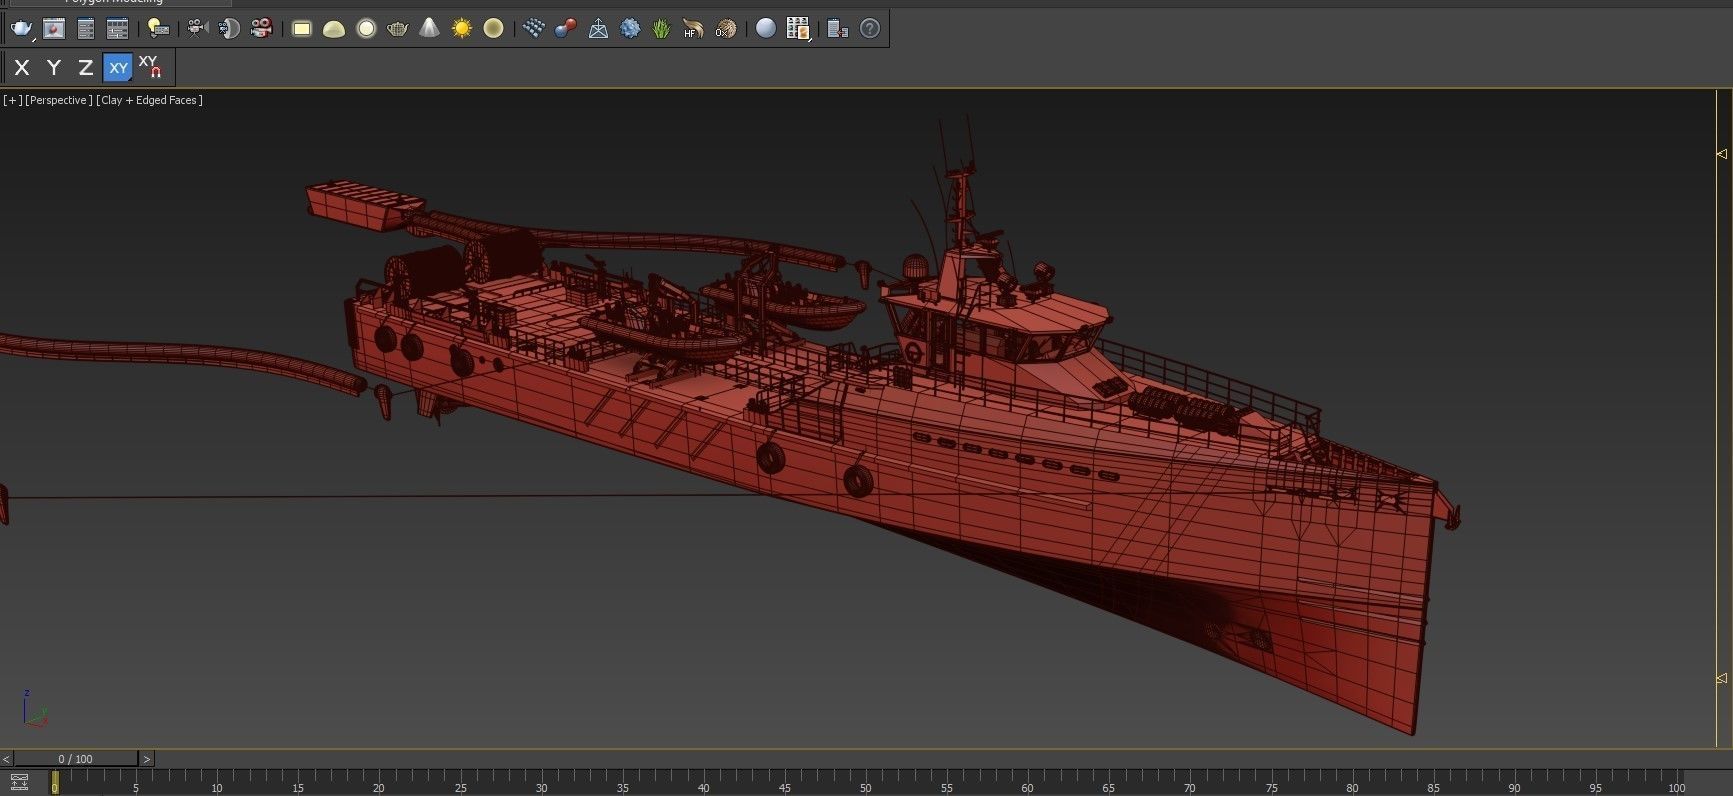Constrain transform to the X axis
The width and height of the screenshot is (1733, 796).
(22, 68)
